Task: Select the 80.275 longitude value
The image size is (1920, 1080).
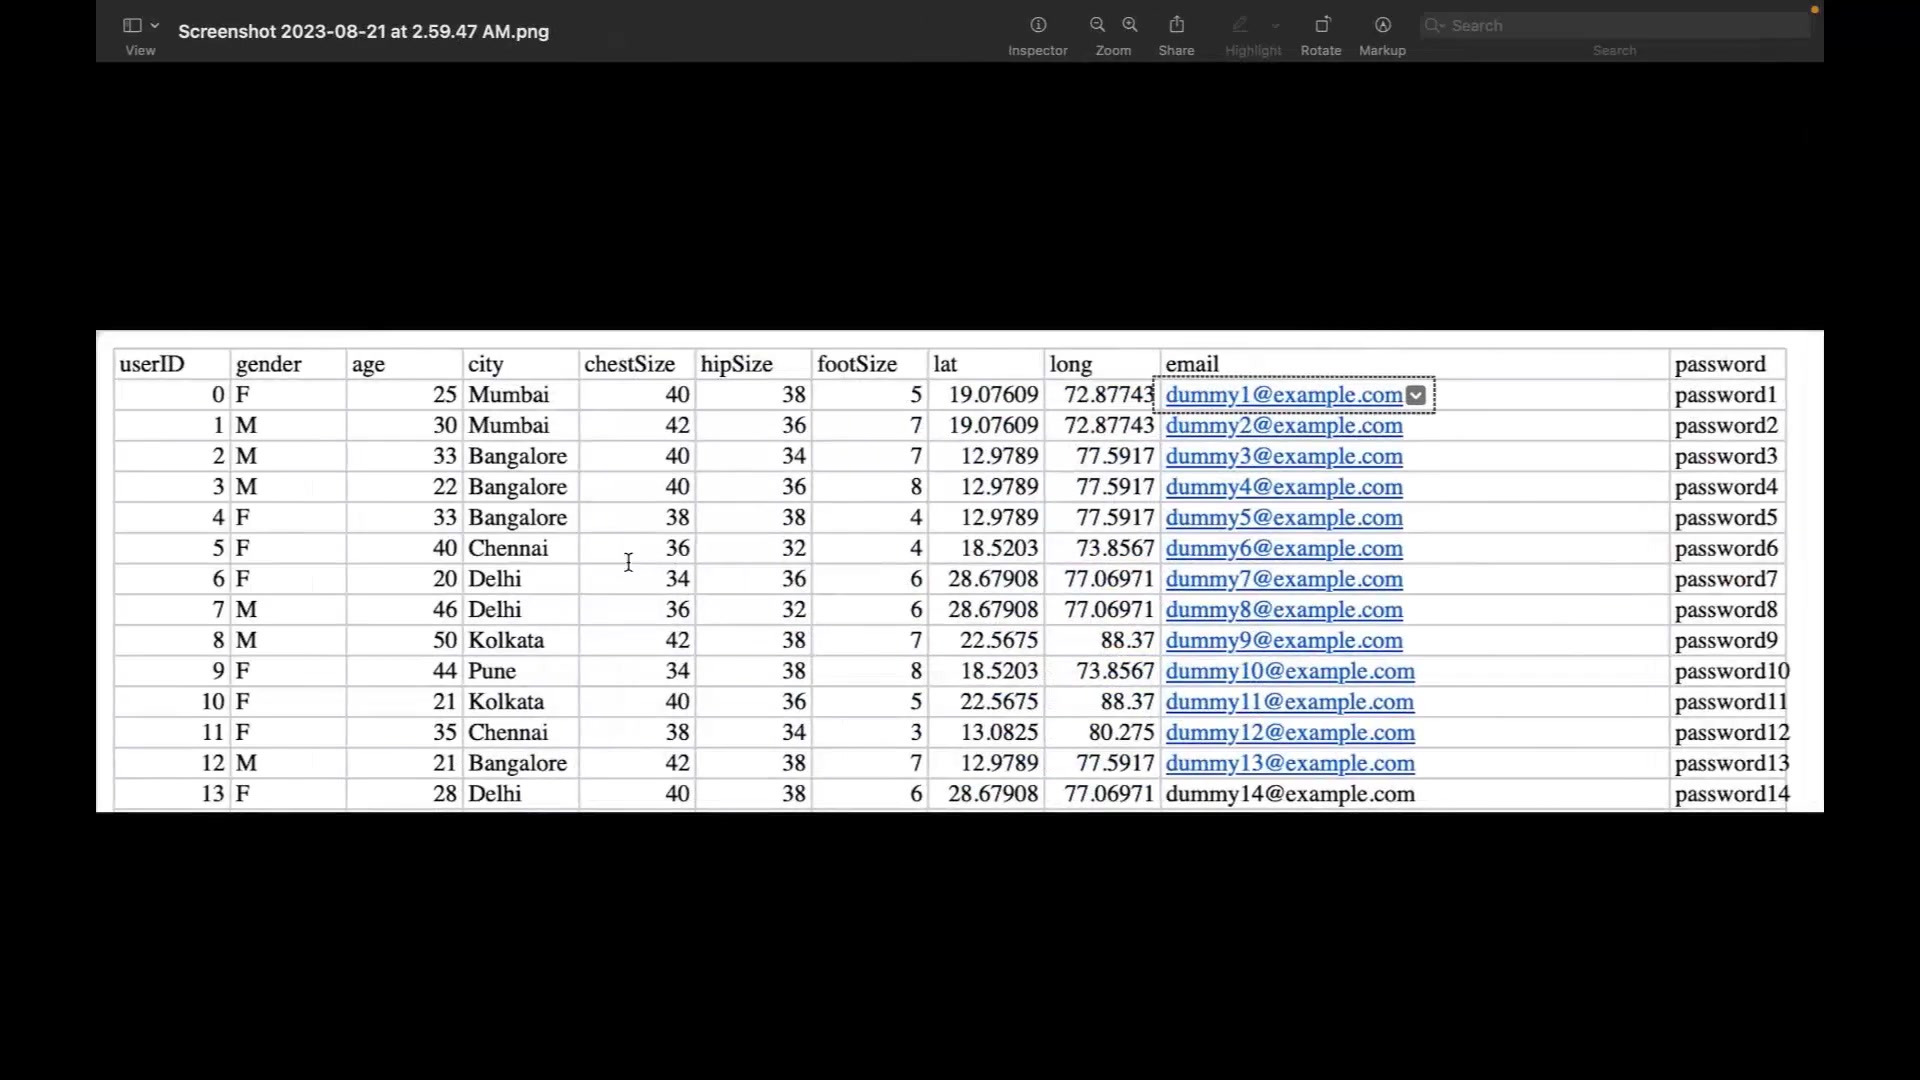Action: click(x=1121, y=732)
